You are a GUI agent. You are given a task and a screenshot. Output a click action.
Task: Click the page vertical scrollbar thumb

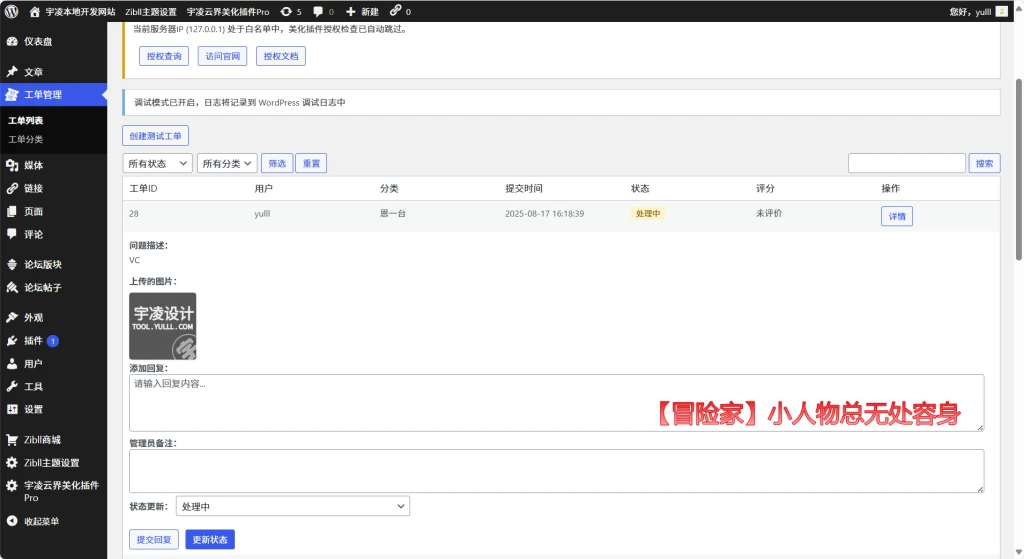[x=1018, y=170]
